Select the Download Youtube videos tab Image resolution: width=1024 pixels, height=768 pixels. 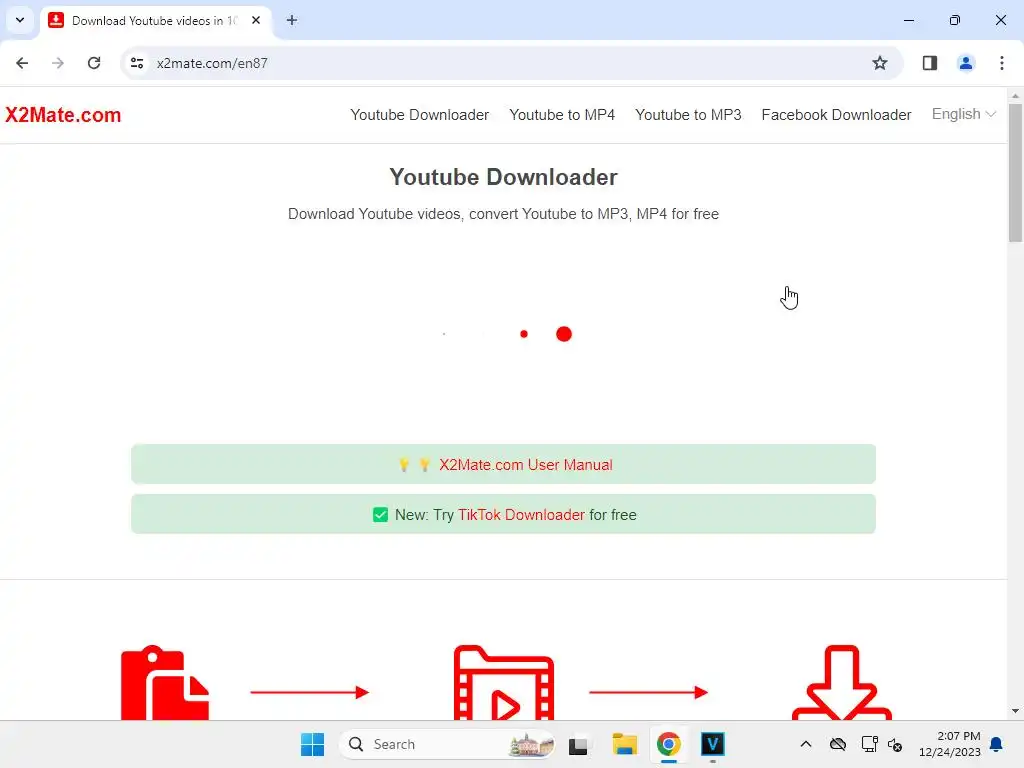(155, 20)
